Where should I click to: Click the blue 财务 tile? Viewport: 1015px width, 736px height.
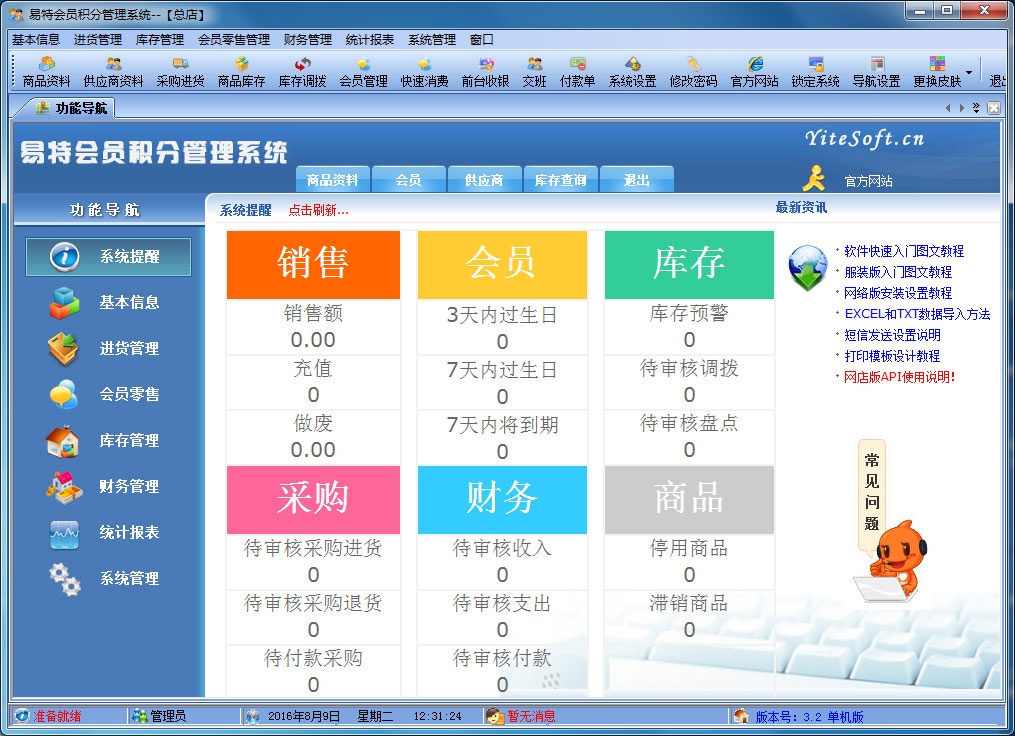pos(502,499)
